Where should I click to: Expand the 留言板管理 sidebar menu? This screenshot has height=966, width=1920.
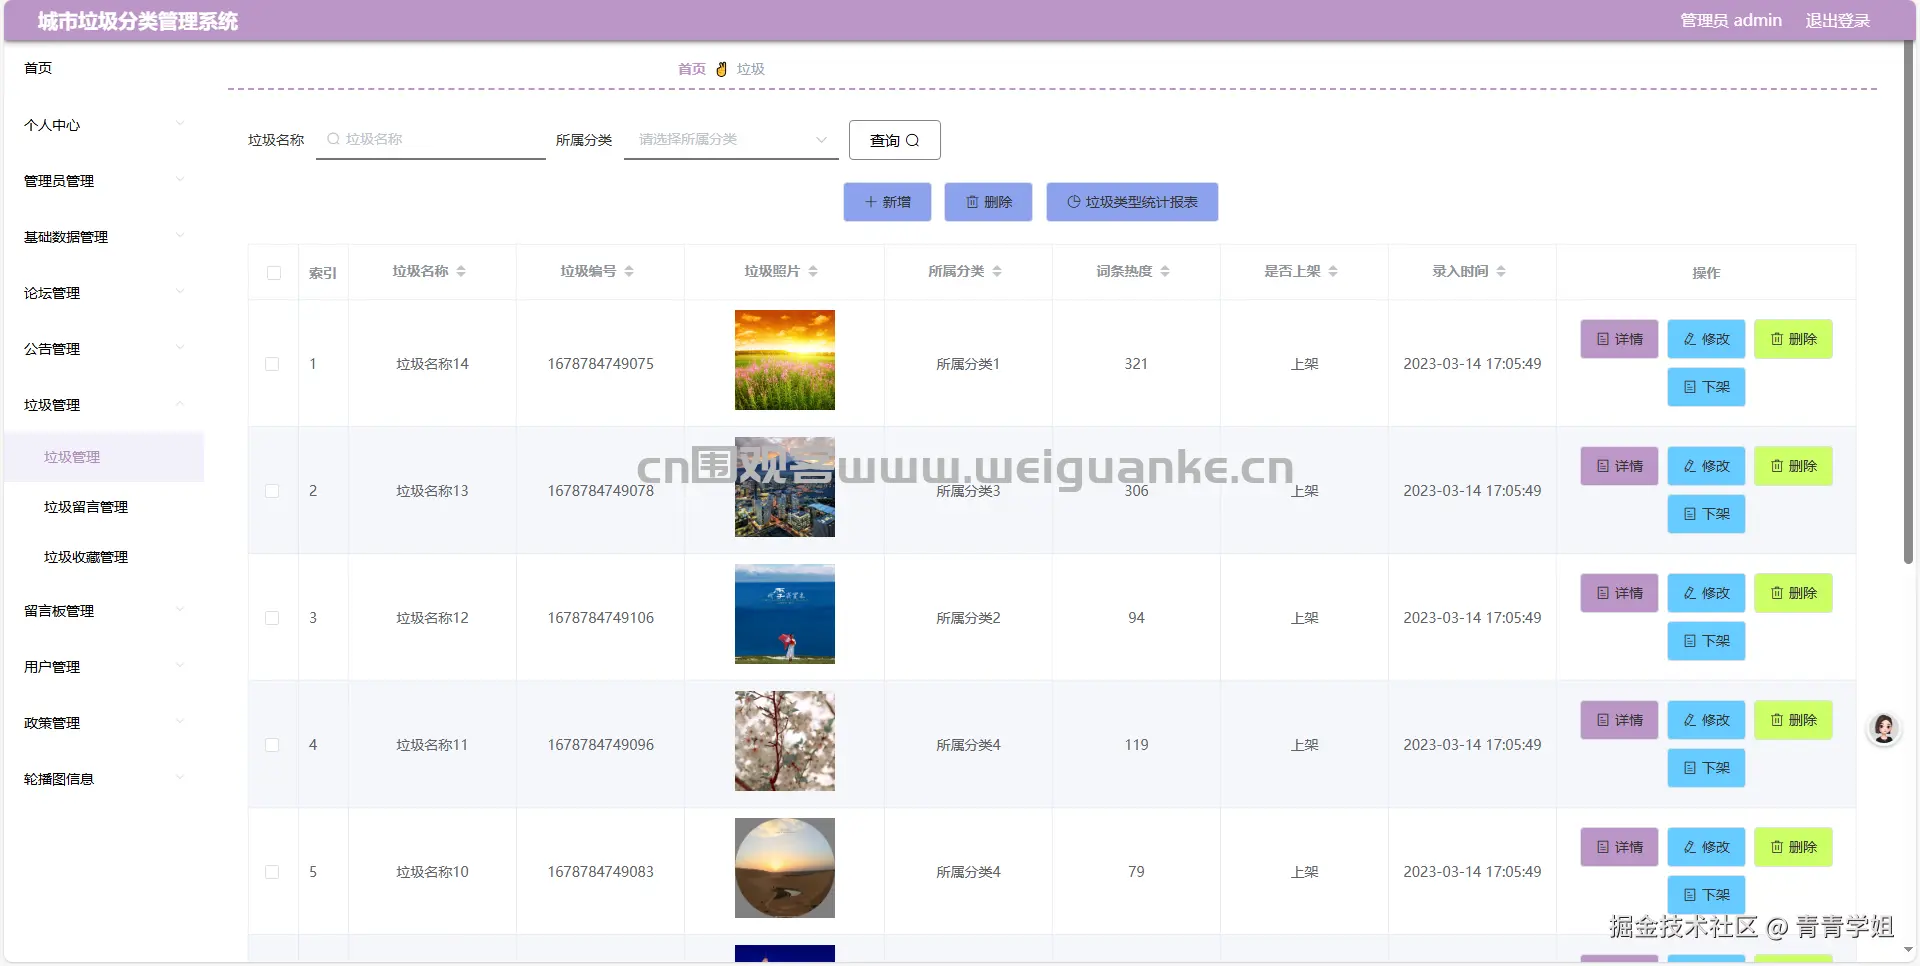[104, 611]
